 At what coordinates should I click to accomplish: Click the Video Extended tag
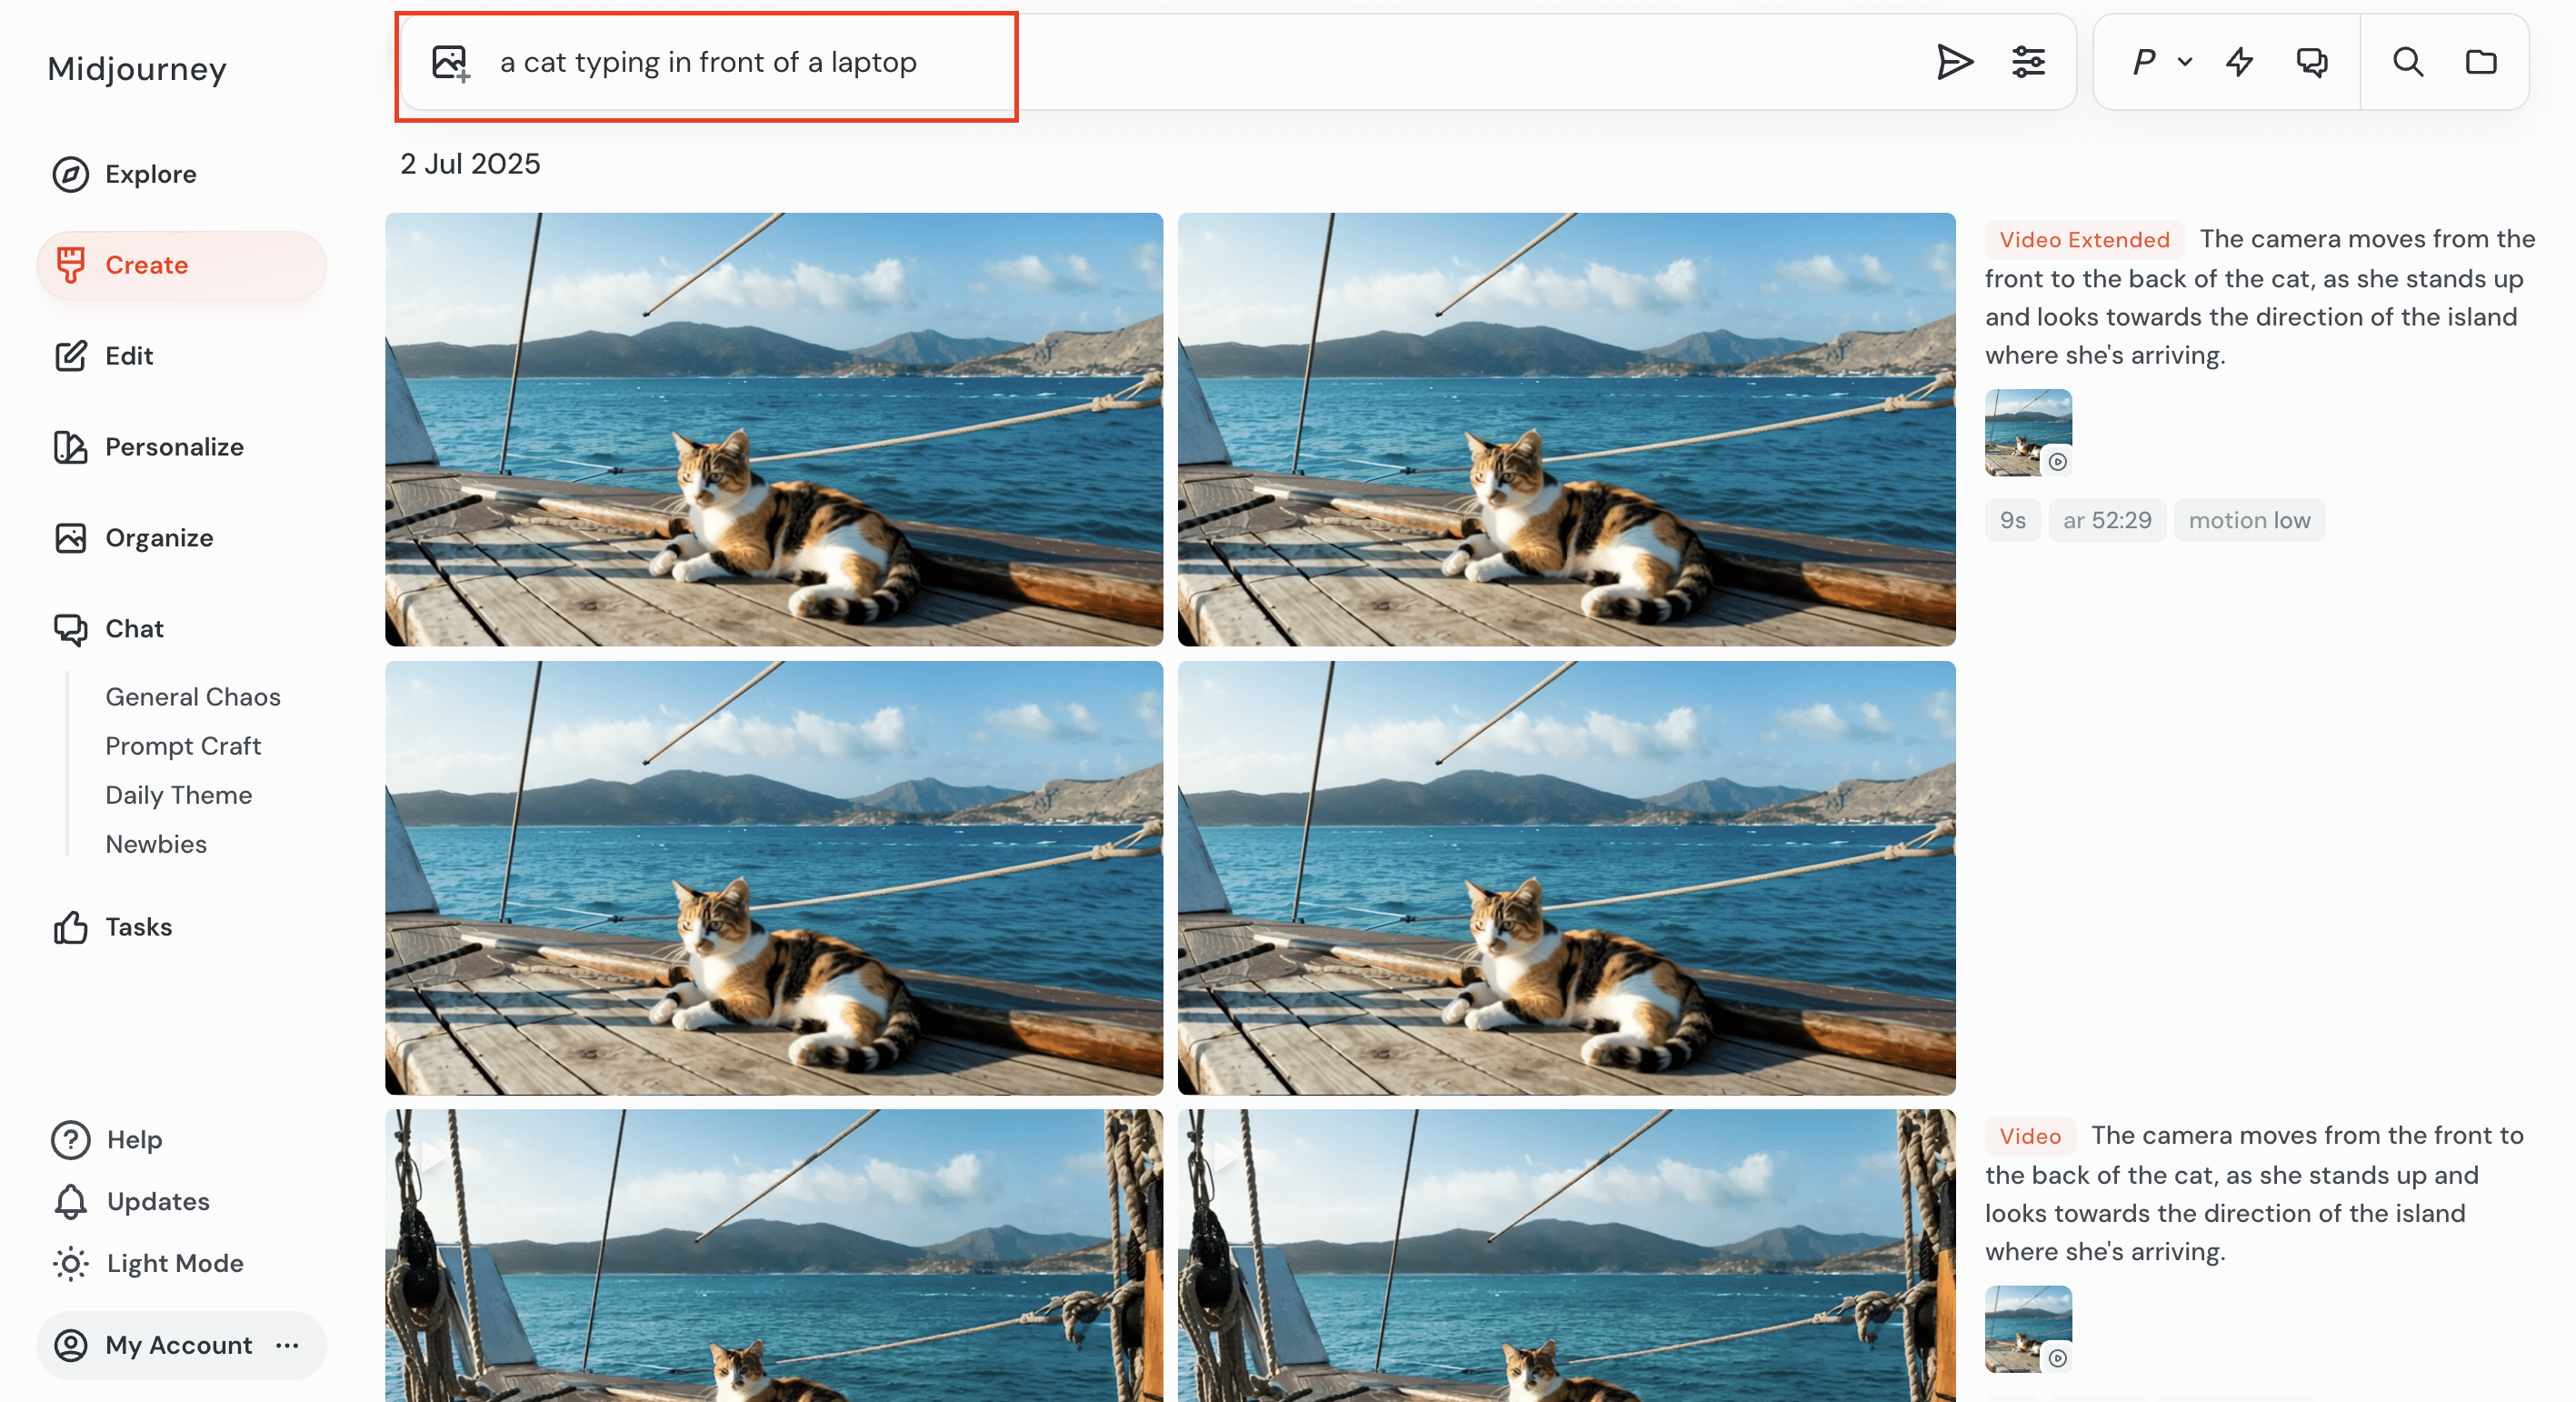click(x=2084, y=240)
